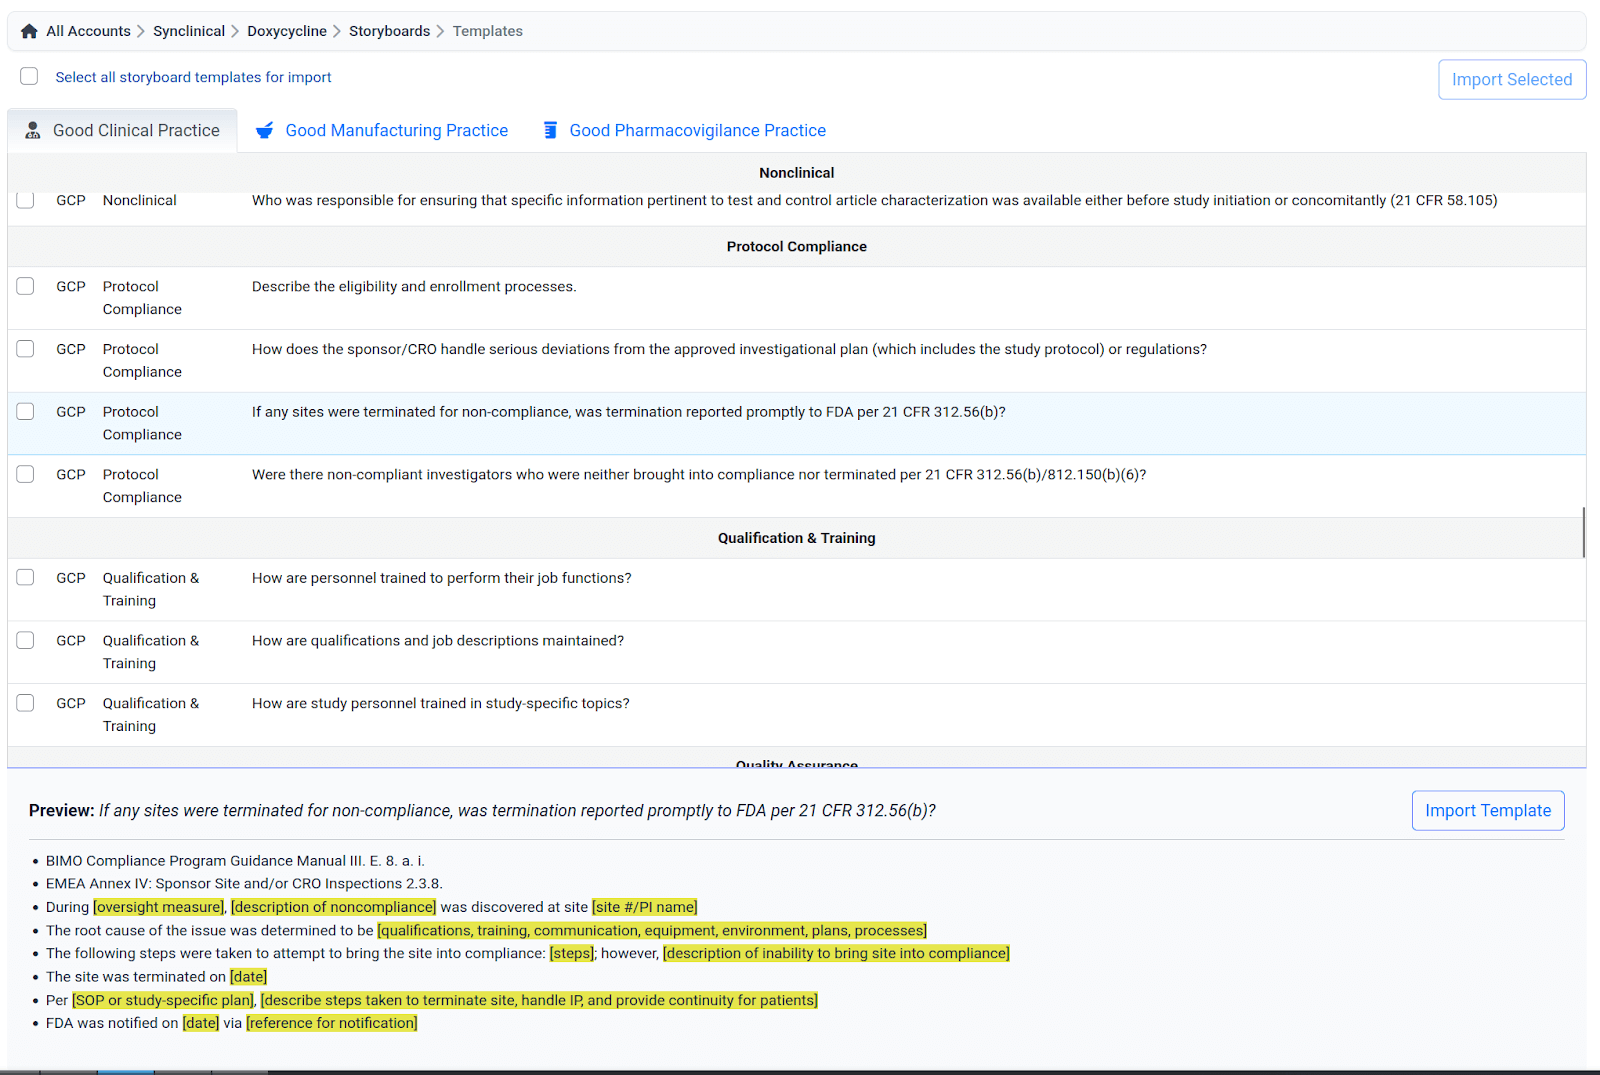Return to Storyboards breadcrumb link
The width and height of the screenshot is (1600, 1075).
pyautogui.click(x=389, y=31)
